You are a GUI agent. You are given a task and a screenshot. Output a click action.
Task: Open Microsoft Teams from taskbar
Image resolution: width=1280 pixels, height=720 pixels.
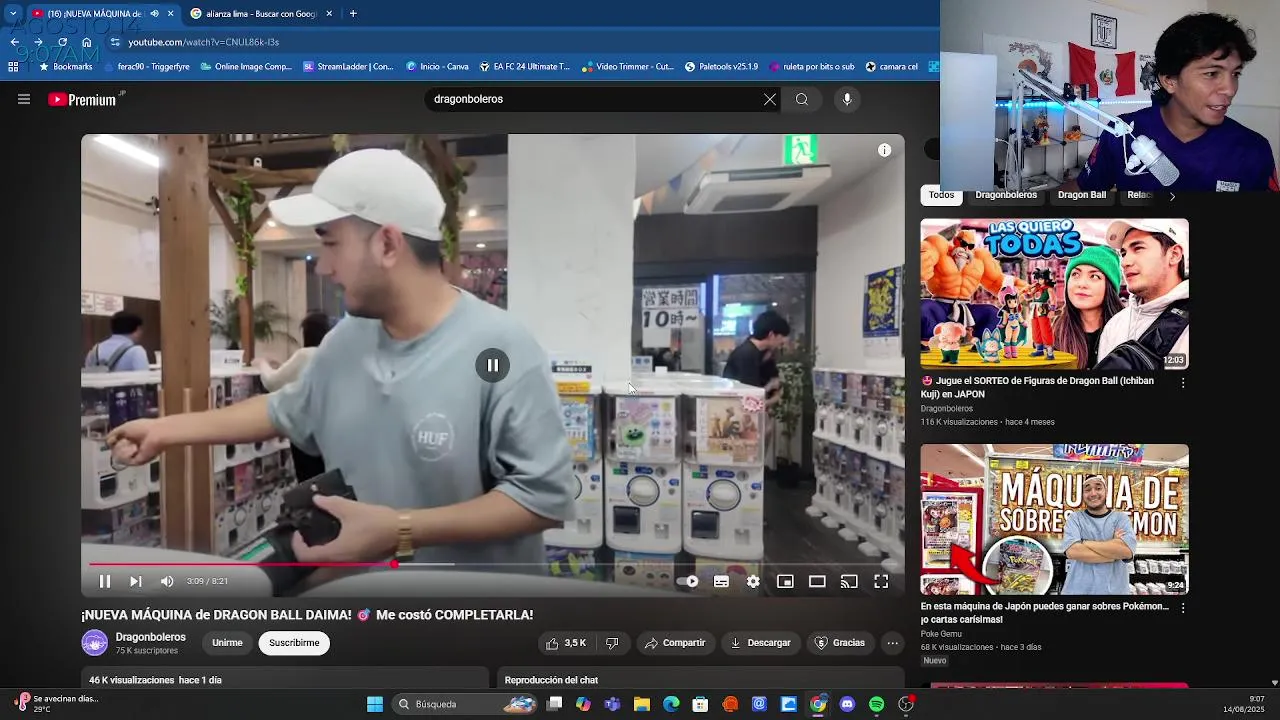pyautogui.click(x=612, y=704)
